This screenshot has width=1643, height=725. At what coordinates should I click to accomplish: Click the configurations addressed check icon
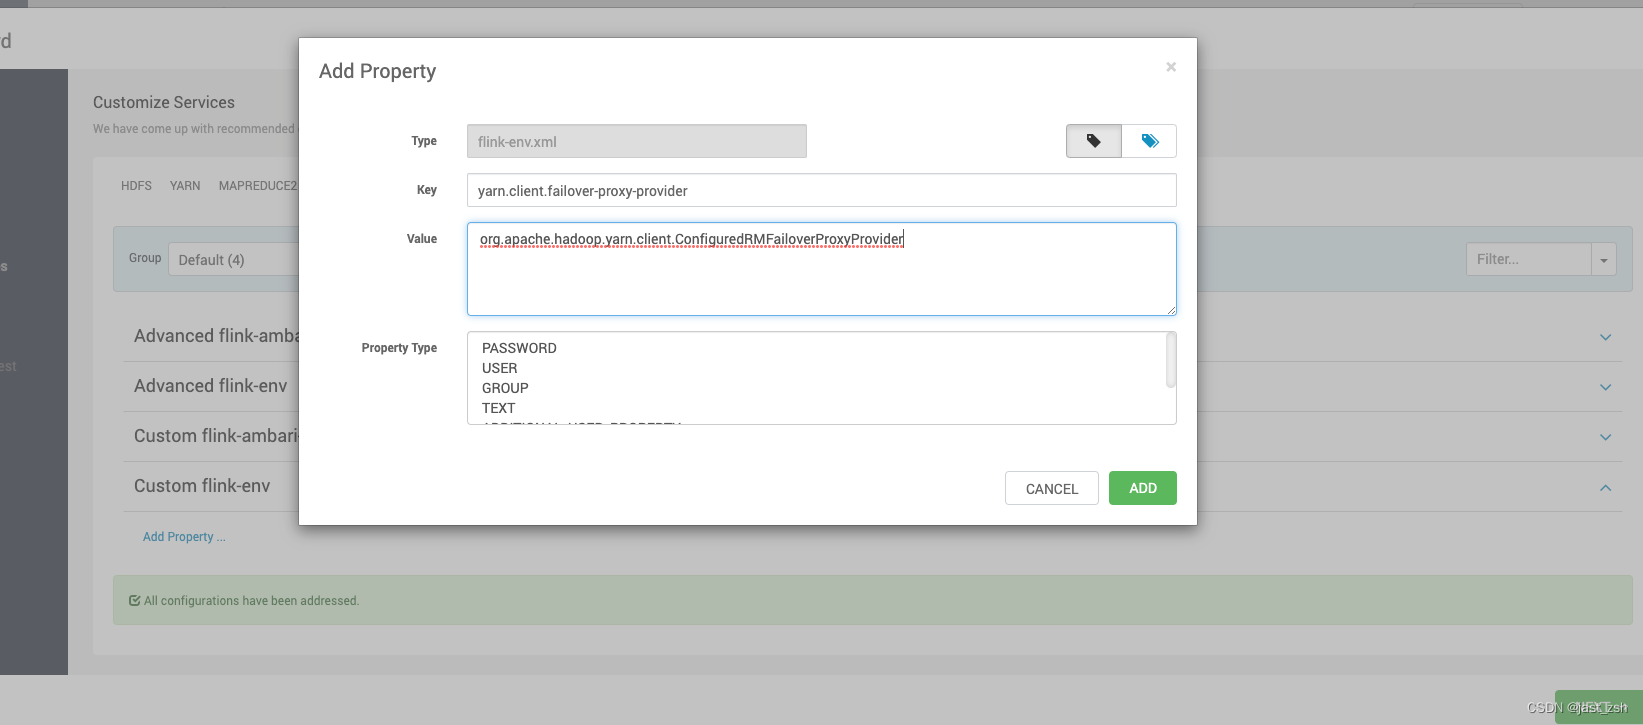click(x=134, y=601)
